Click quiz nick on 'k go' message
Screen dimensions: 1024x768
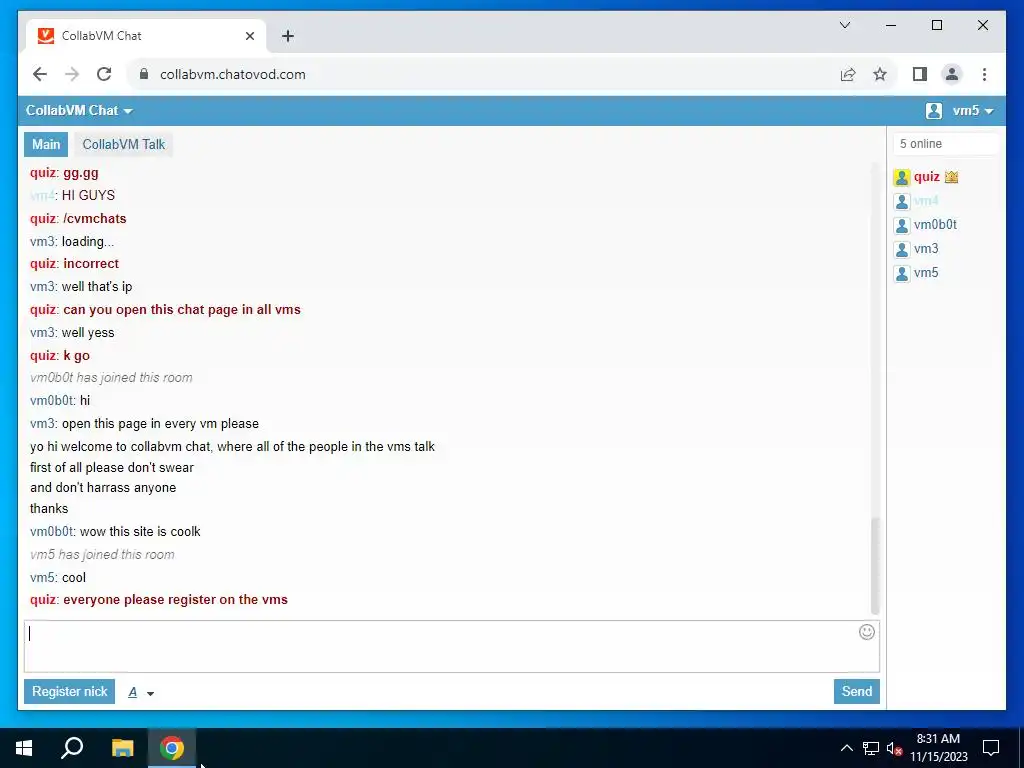pyautogui.click(x=42, y=355)
